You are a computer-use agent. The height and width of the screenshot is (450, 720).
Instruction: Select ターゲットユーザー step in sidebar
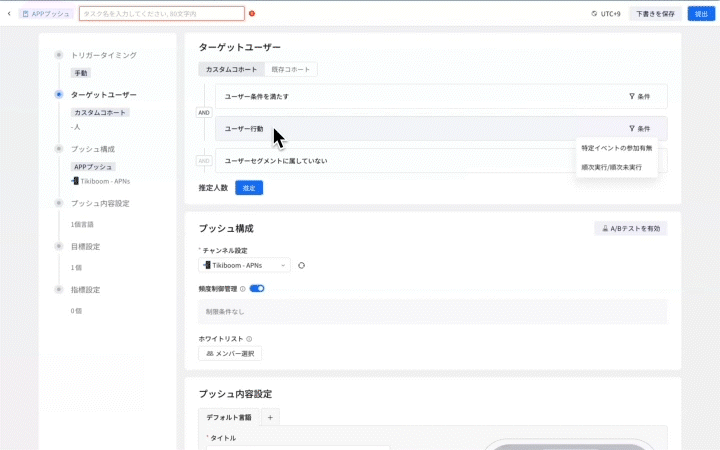103,95
